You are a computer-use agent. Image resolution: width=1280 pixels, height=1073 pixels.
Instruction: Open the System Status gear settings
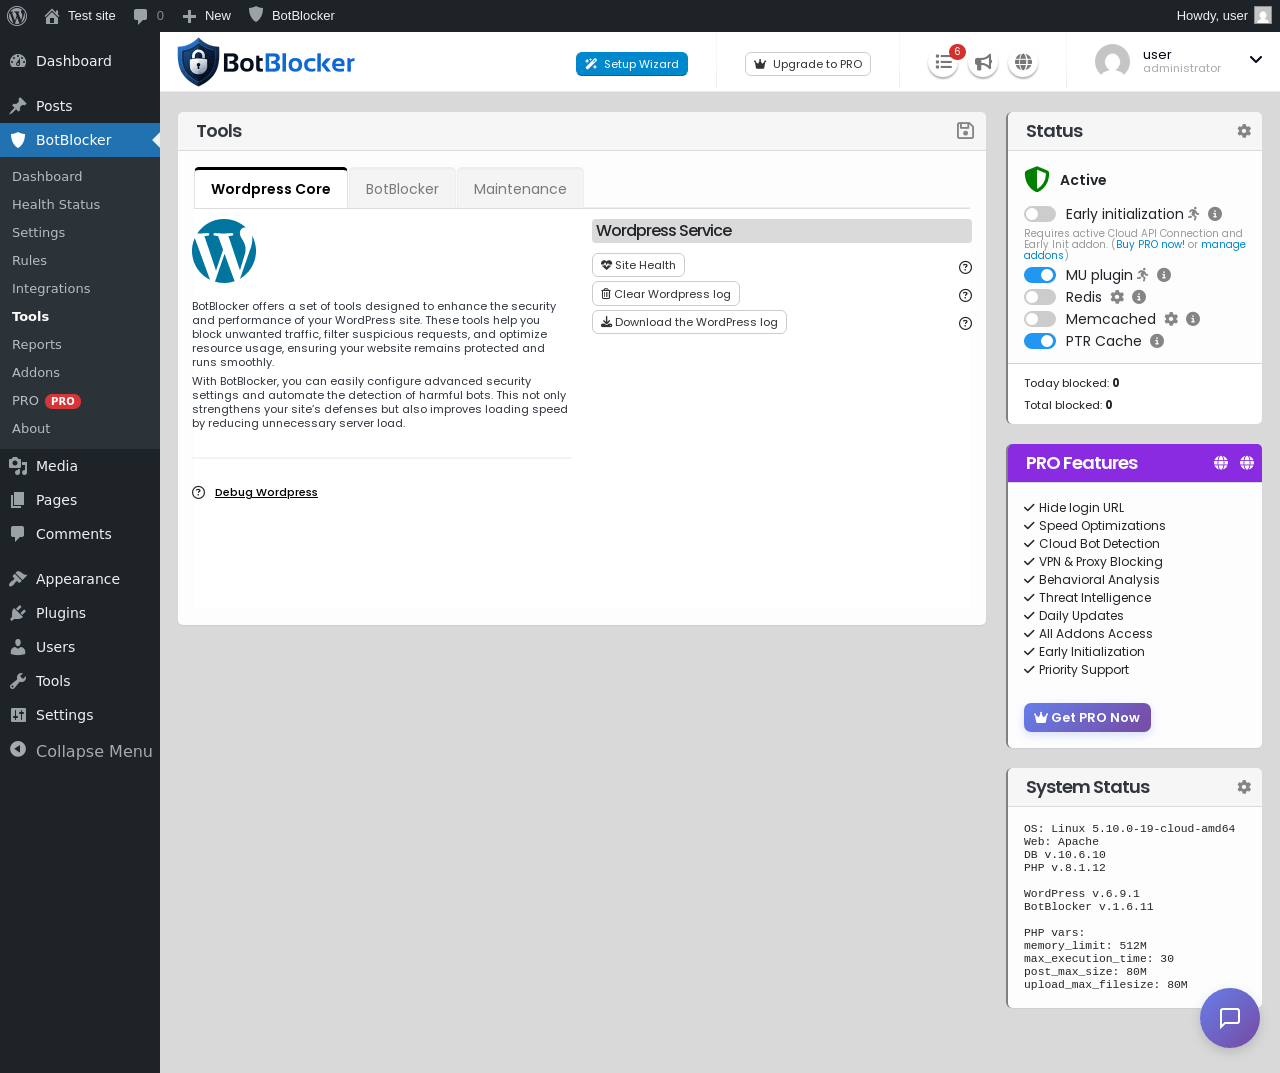click(x=1244, y=787)
